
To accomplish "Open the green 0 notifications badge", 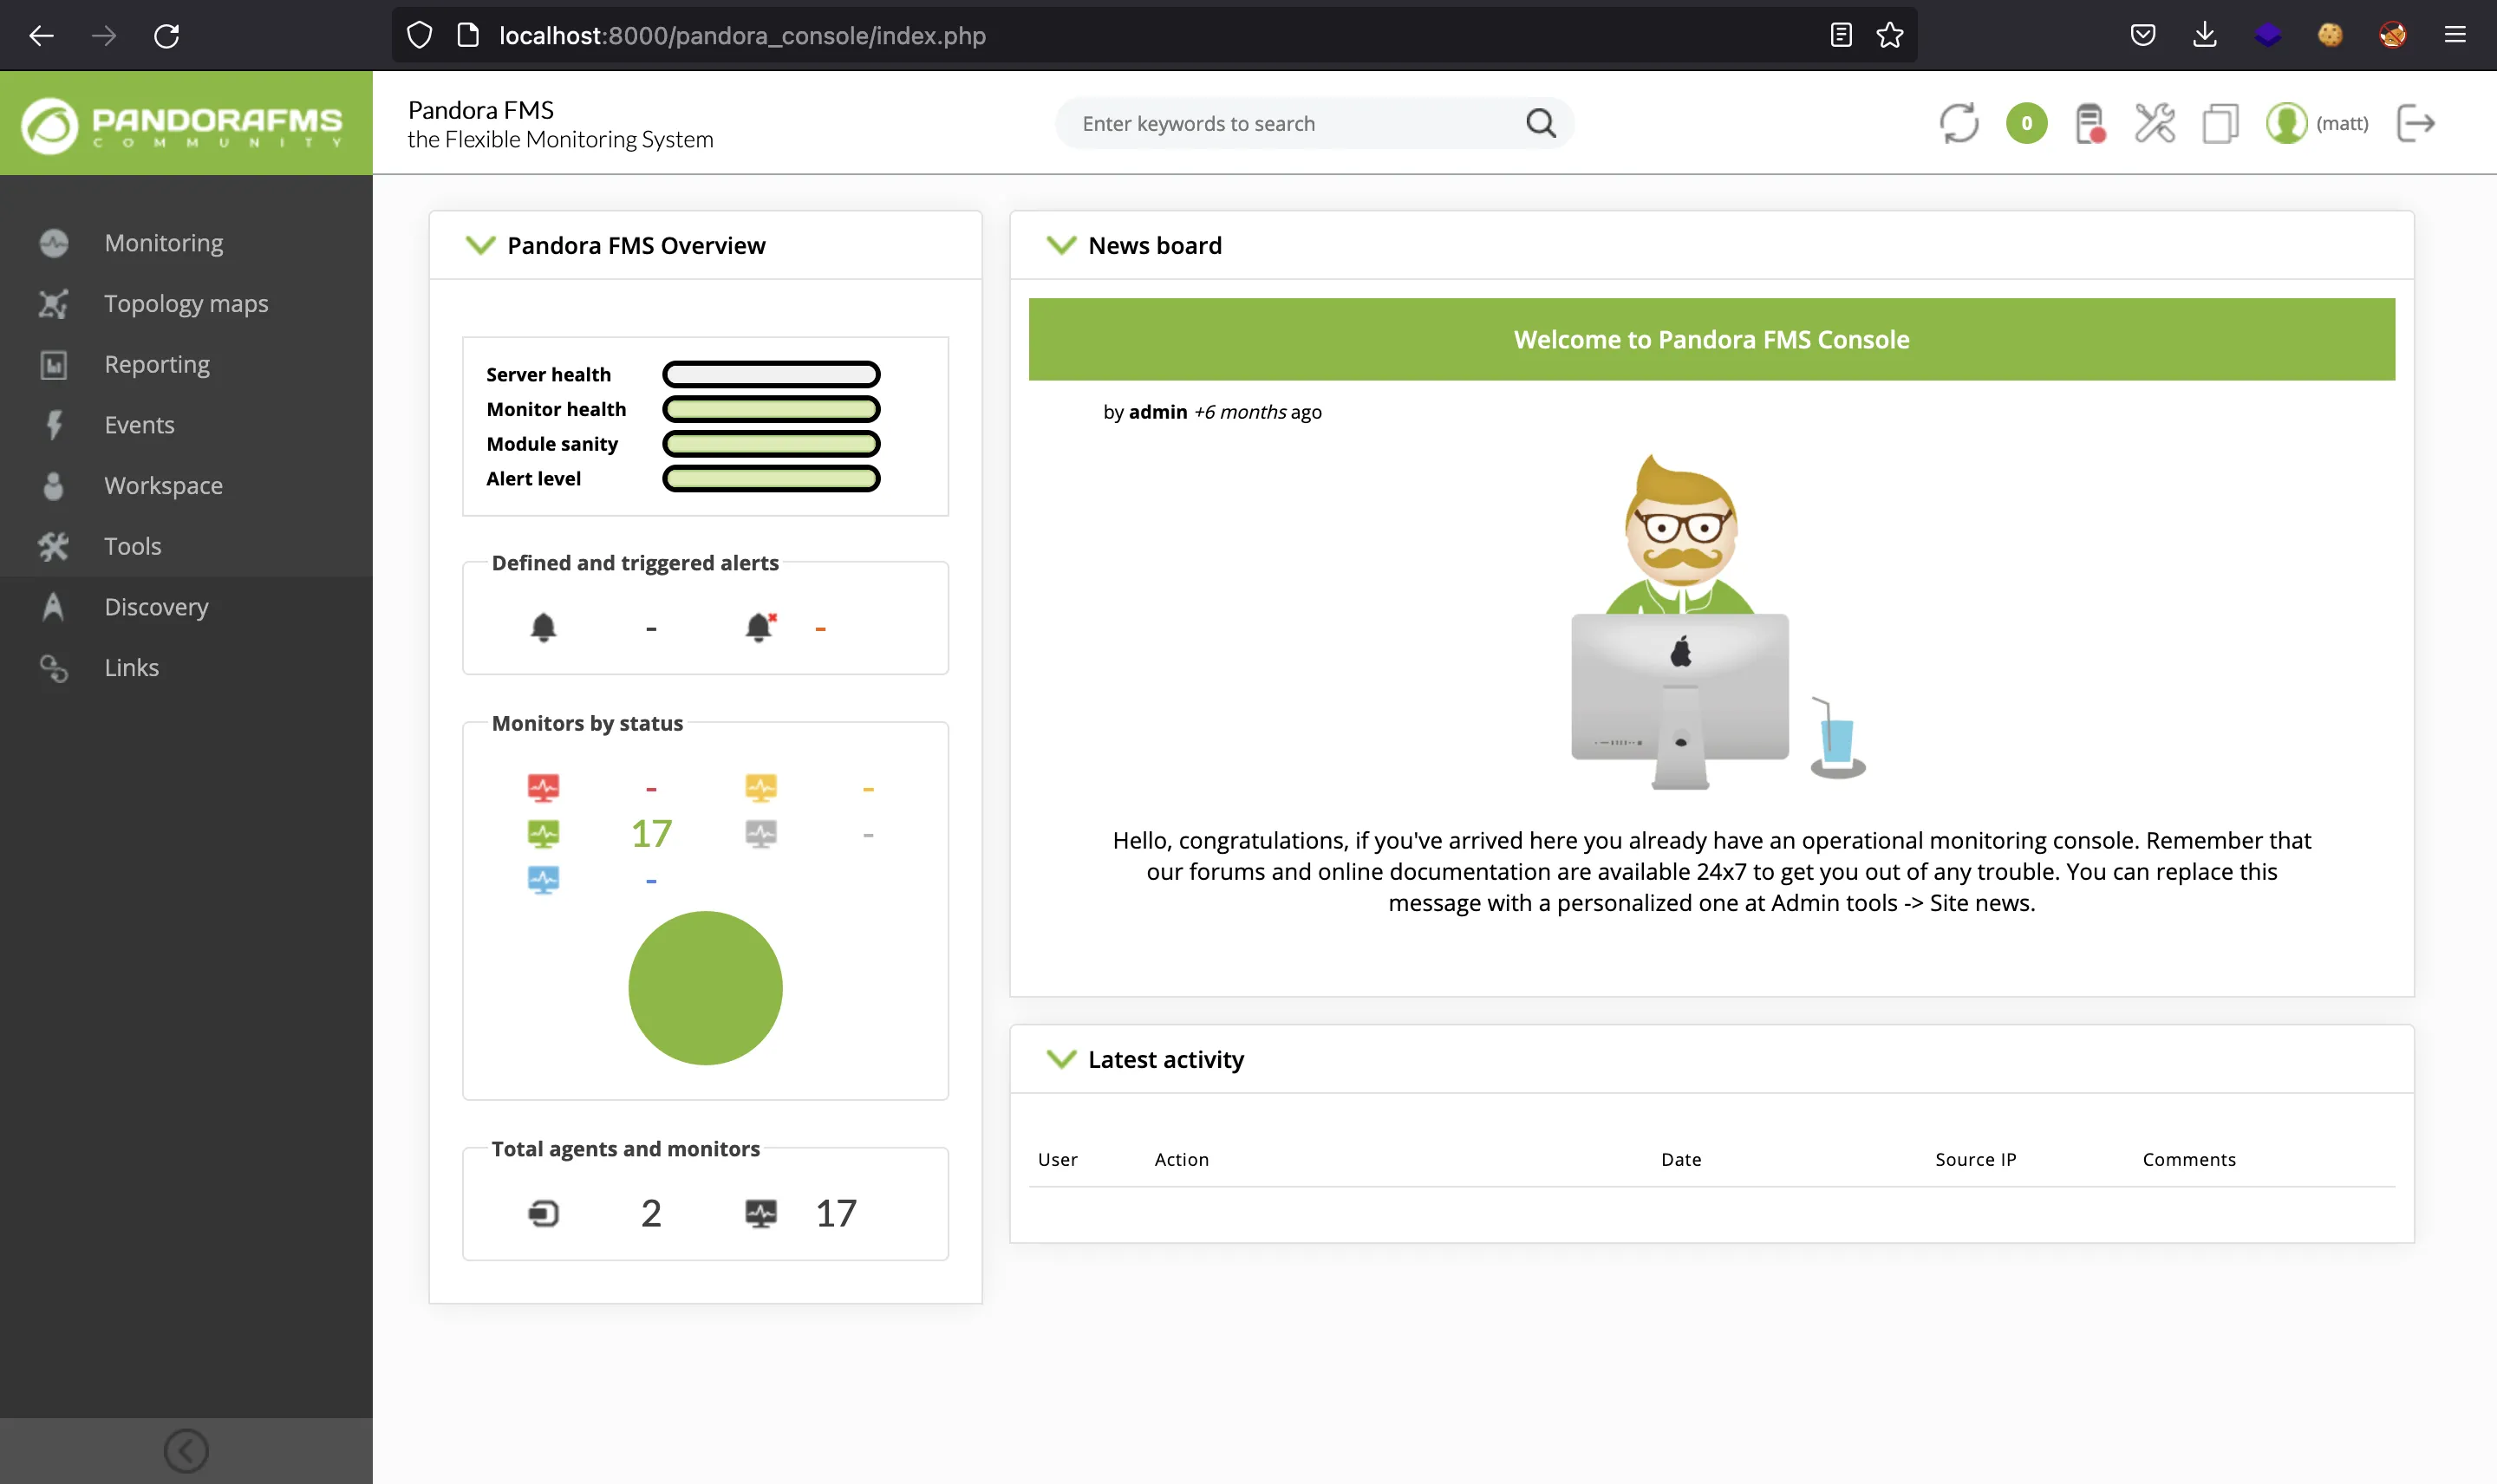I will [2026, 124].
